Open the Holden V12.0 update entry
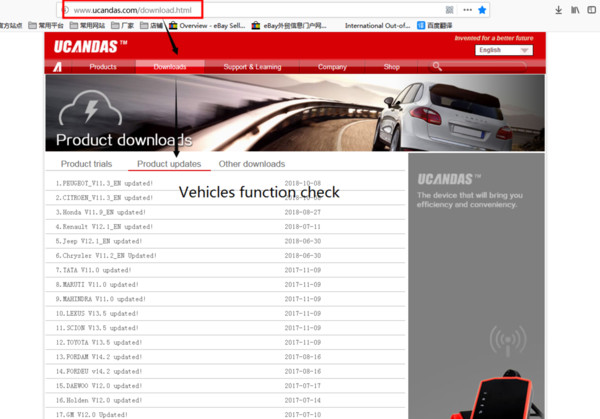 point(99,400)
